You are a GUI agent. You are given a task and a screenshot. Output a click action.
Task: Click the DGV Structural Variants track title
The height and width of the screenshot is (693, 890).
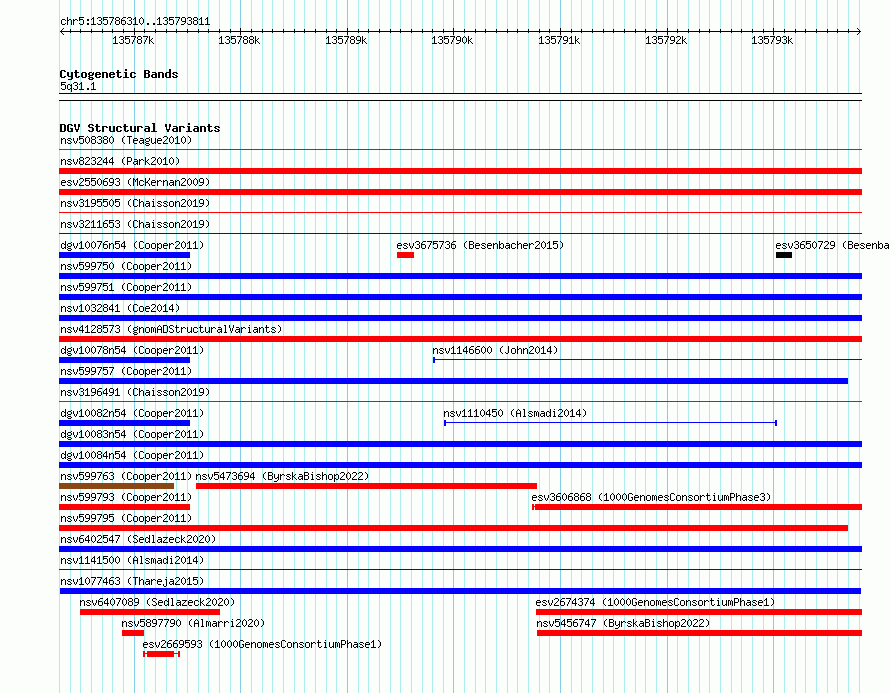[x=140, y=128]
